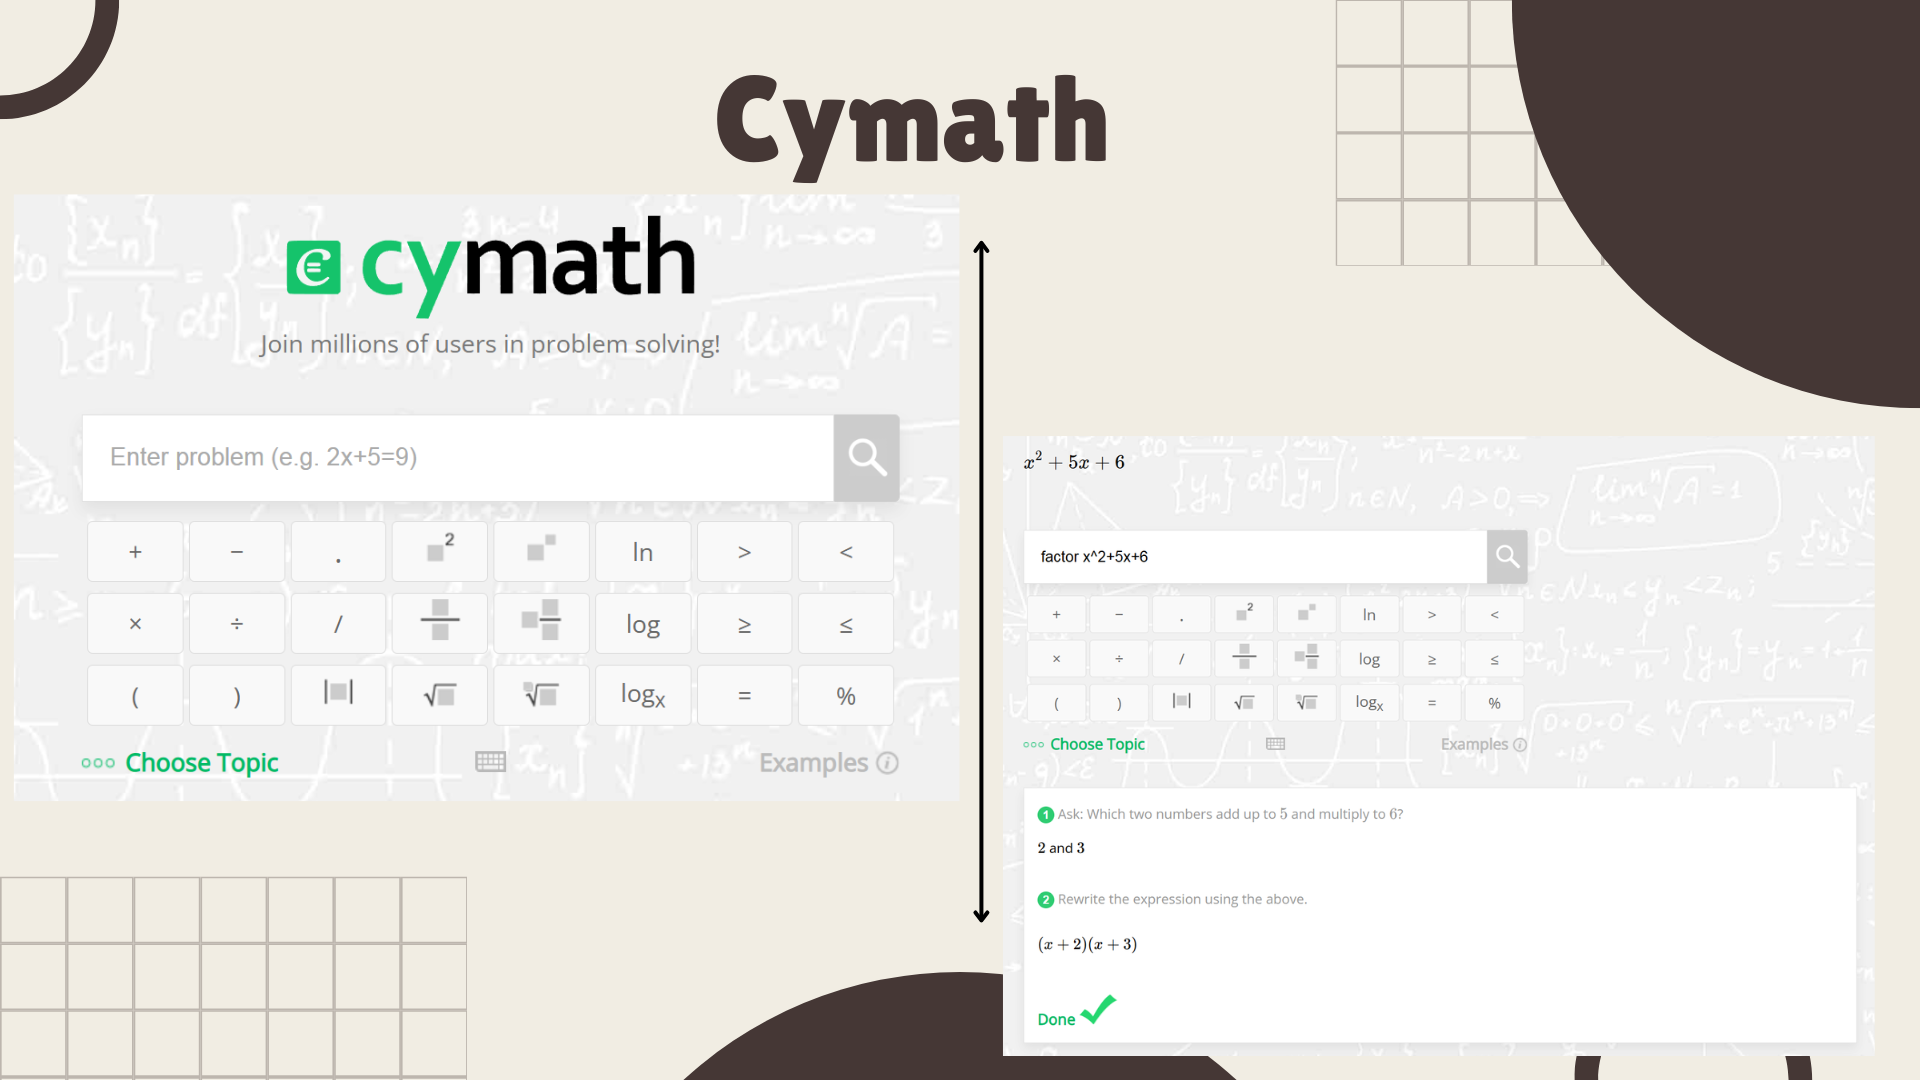Click the log key in the left keypad
This screenshot has width=1920, height=1080.
pos(643,624)
